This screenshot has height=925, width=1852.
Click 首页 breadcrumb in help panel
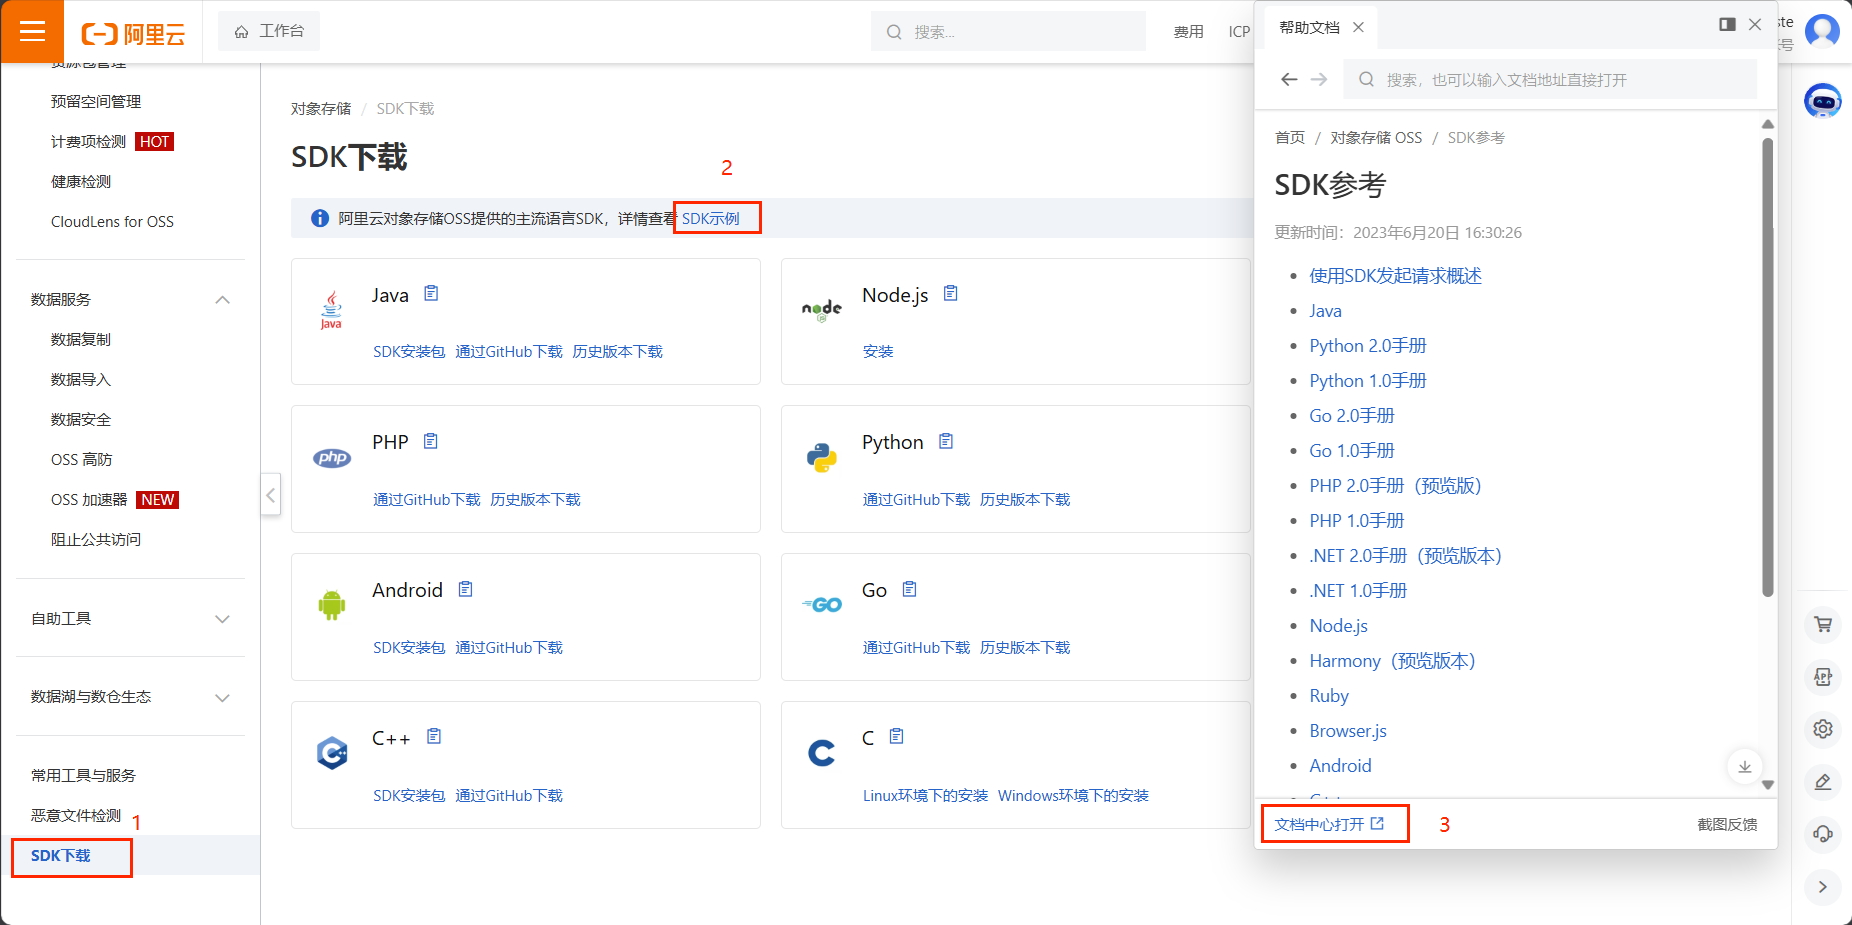point(1290,138)
